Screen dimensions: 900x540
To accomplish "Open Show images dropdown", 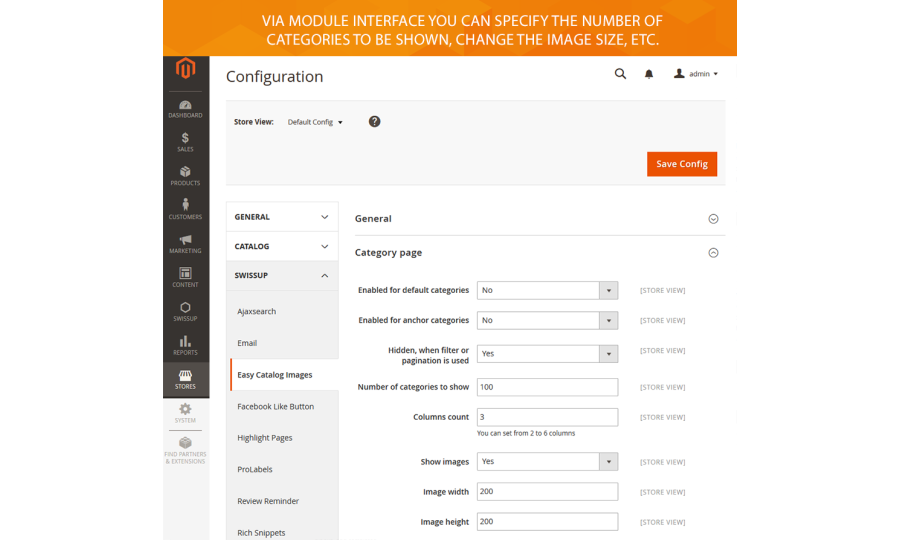I will tap(547, 462).
